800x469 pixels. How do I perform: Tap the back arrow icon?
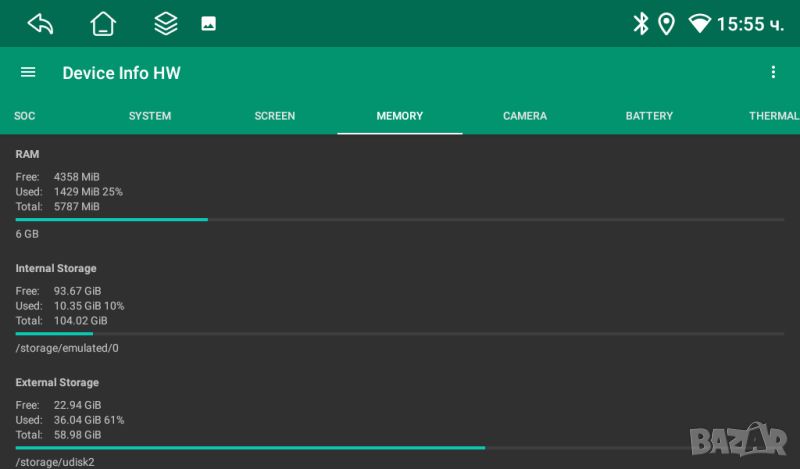40,23
